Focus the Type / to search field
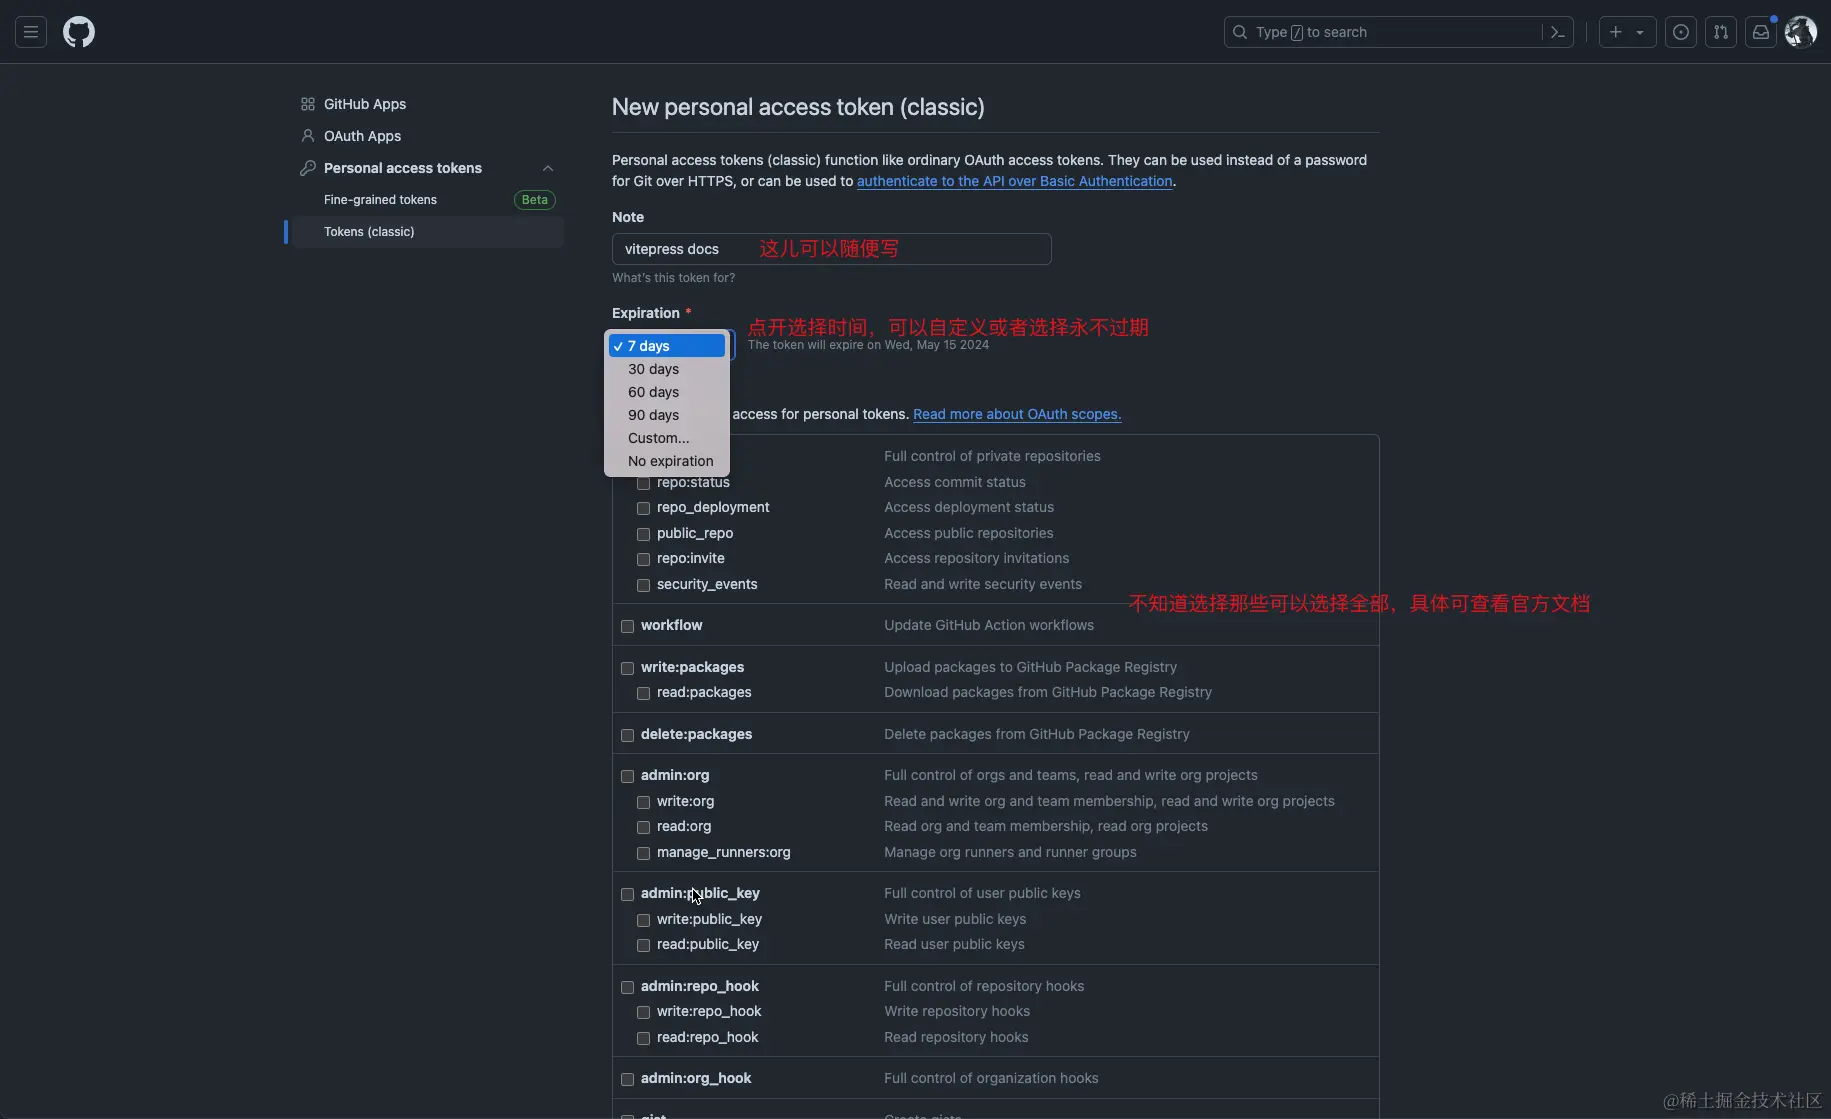Screen dimensions: 1831x1119 click(1398, 32)
